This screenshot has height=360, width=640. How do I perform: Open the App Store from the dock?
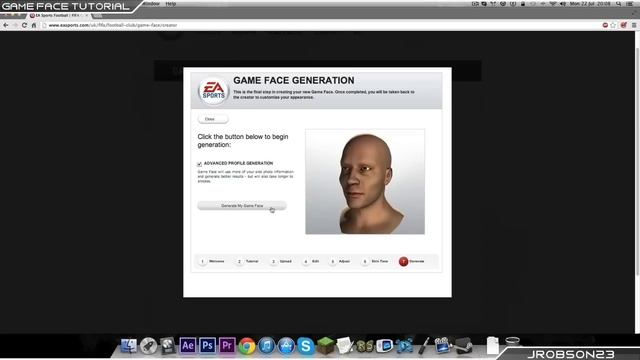pos(286,346)
